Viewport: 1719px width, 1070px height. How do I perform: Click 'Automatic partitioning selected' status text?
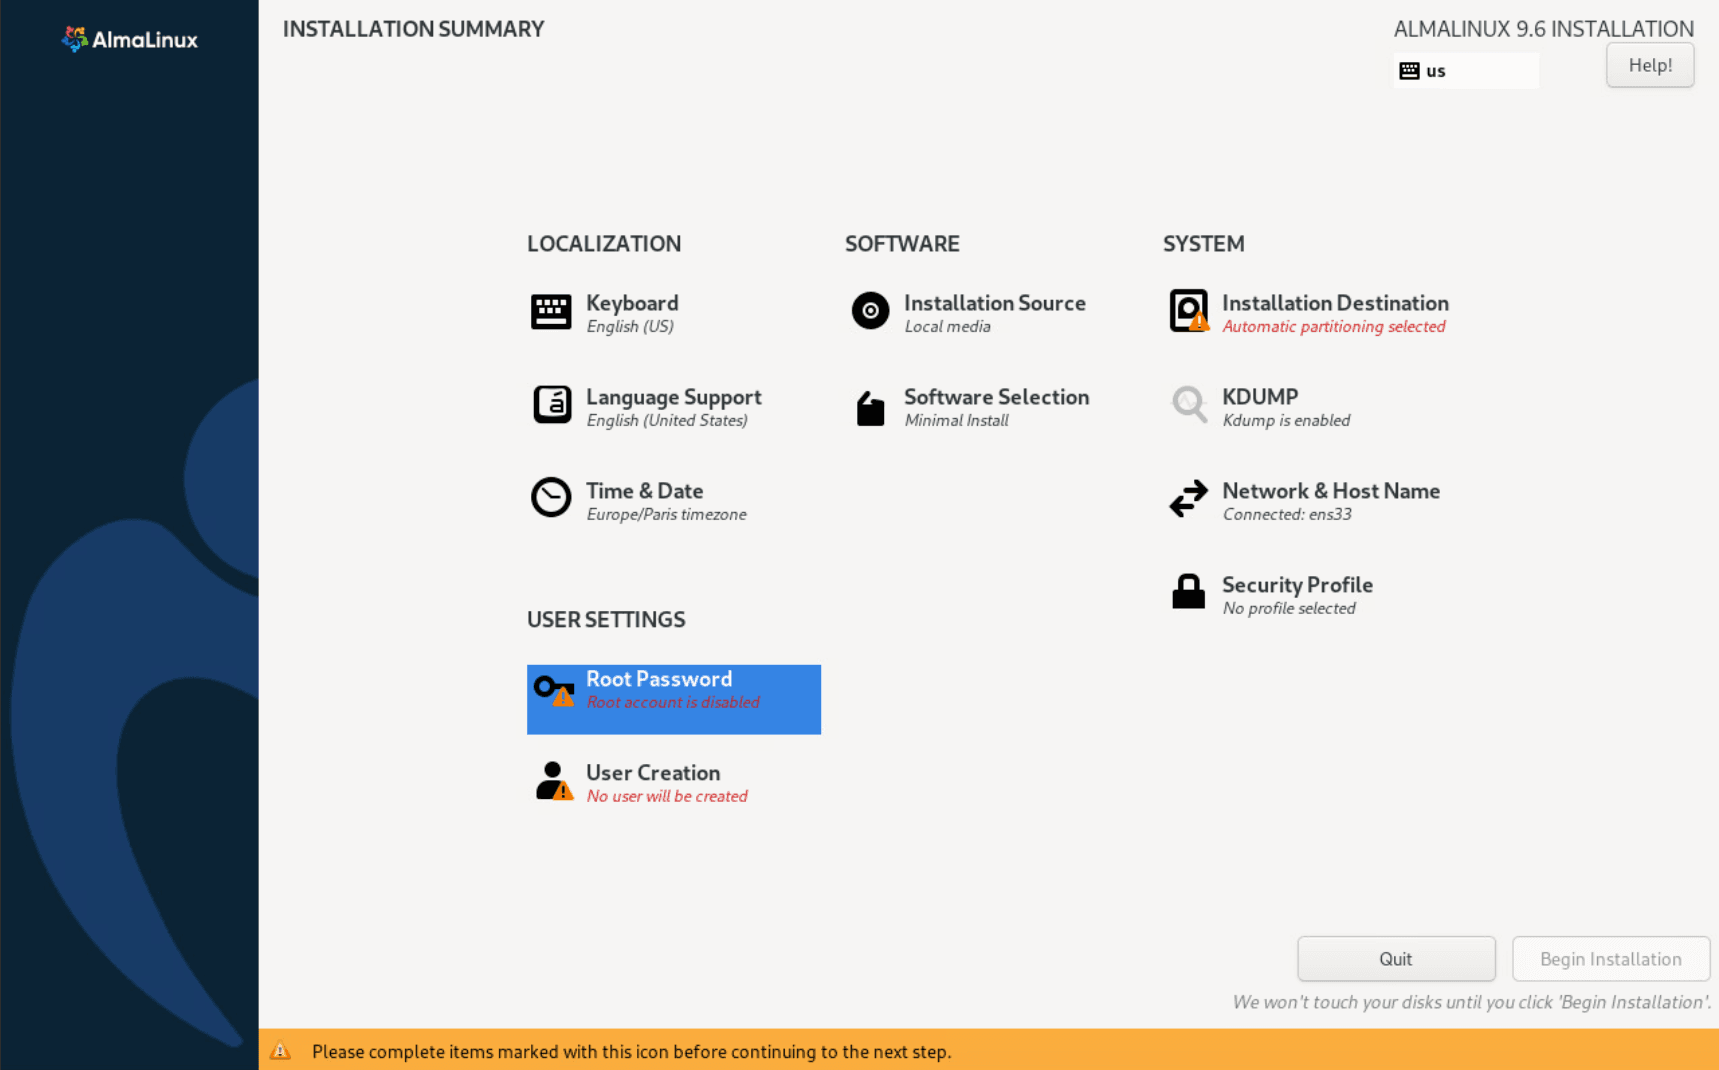[x=1334, y=327]
